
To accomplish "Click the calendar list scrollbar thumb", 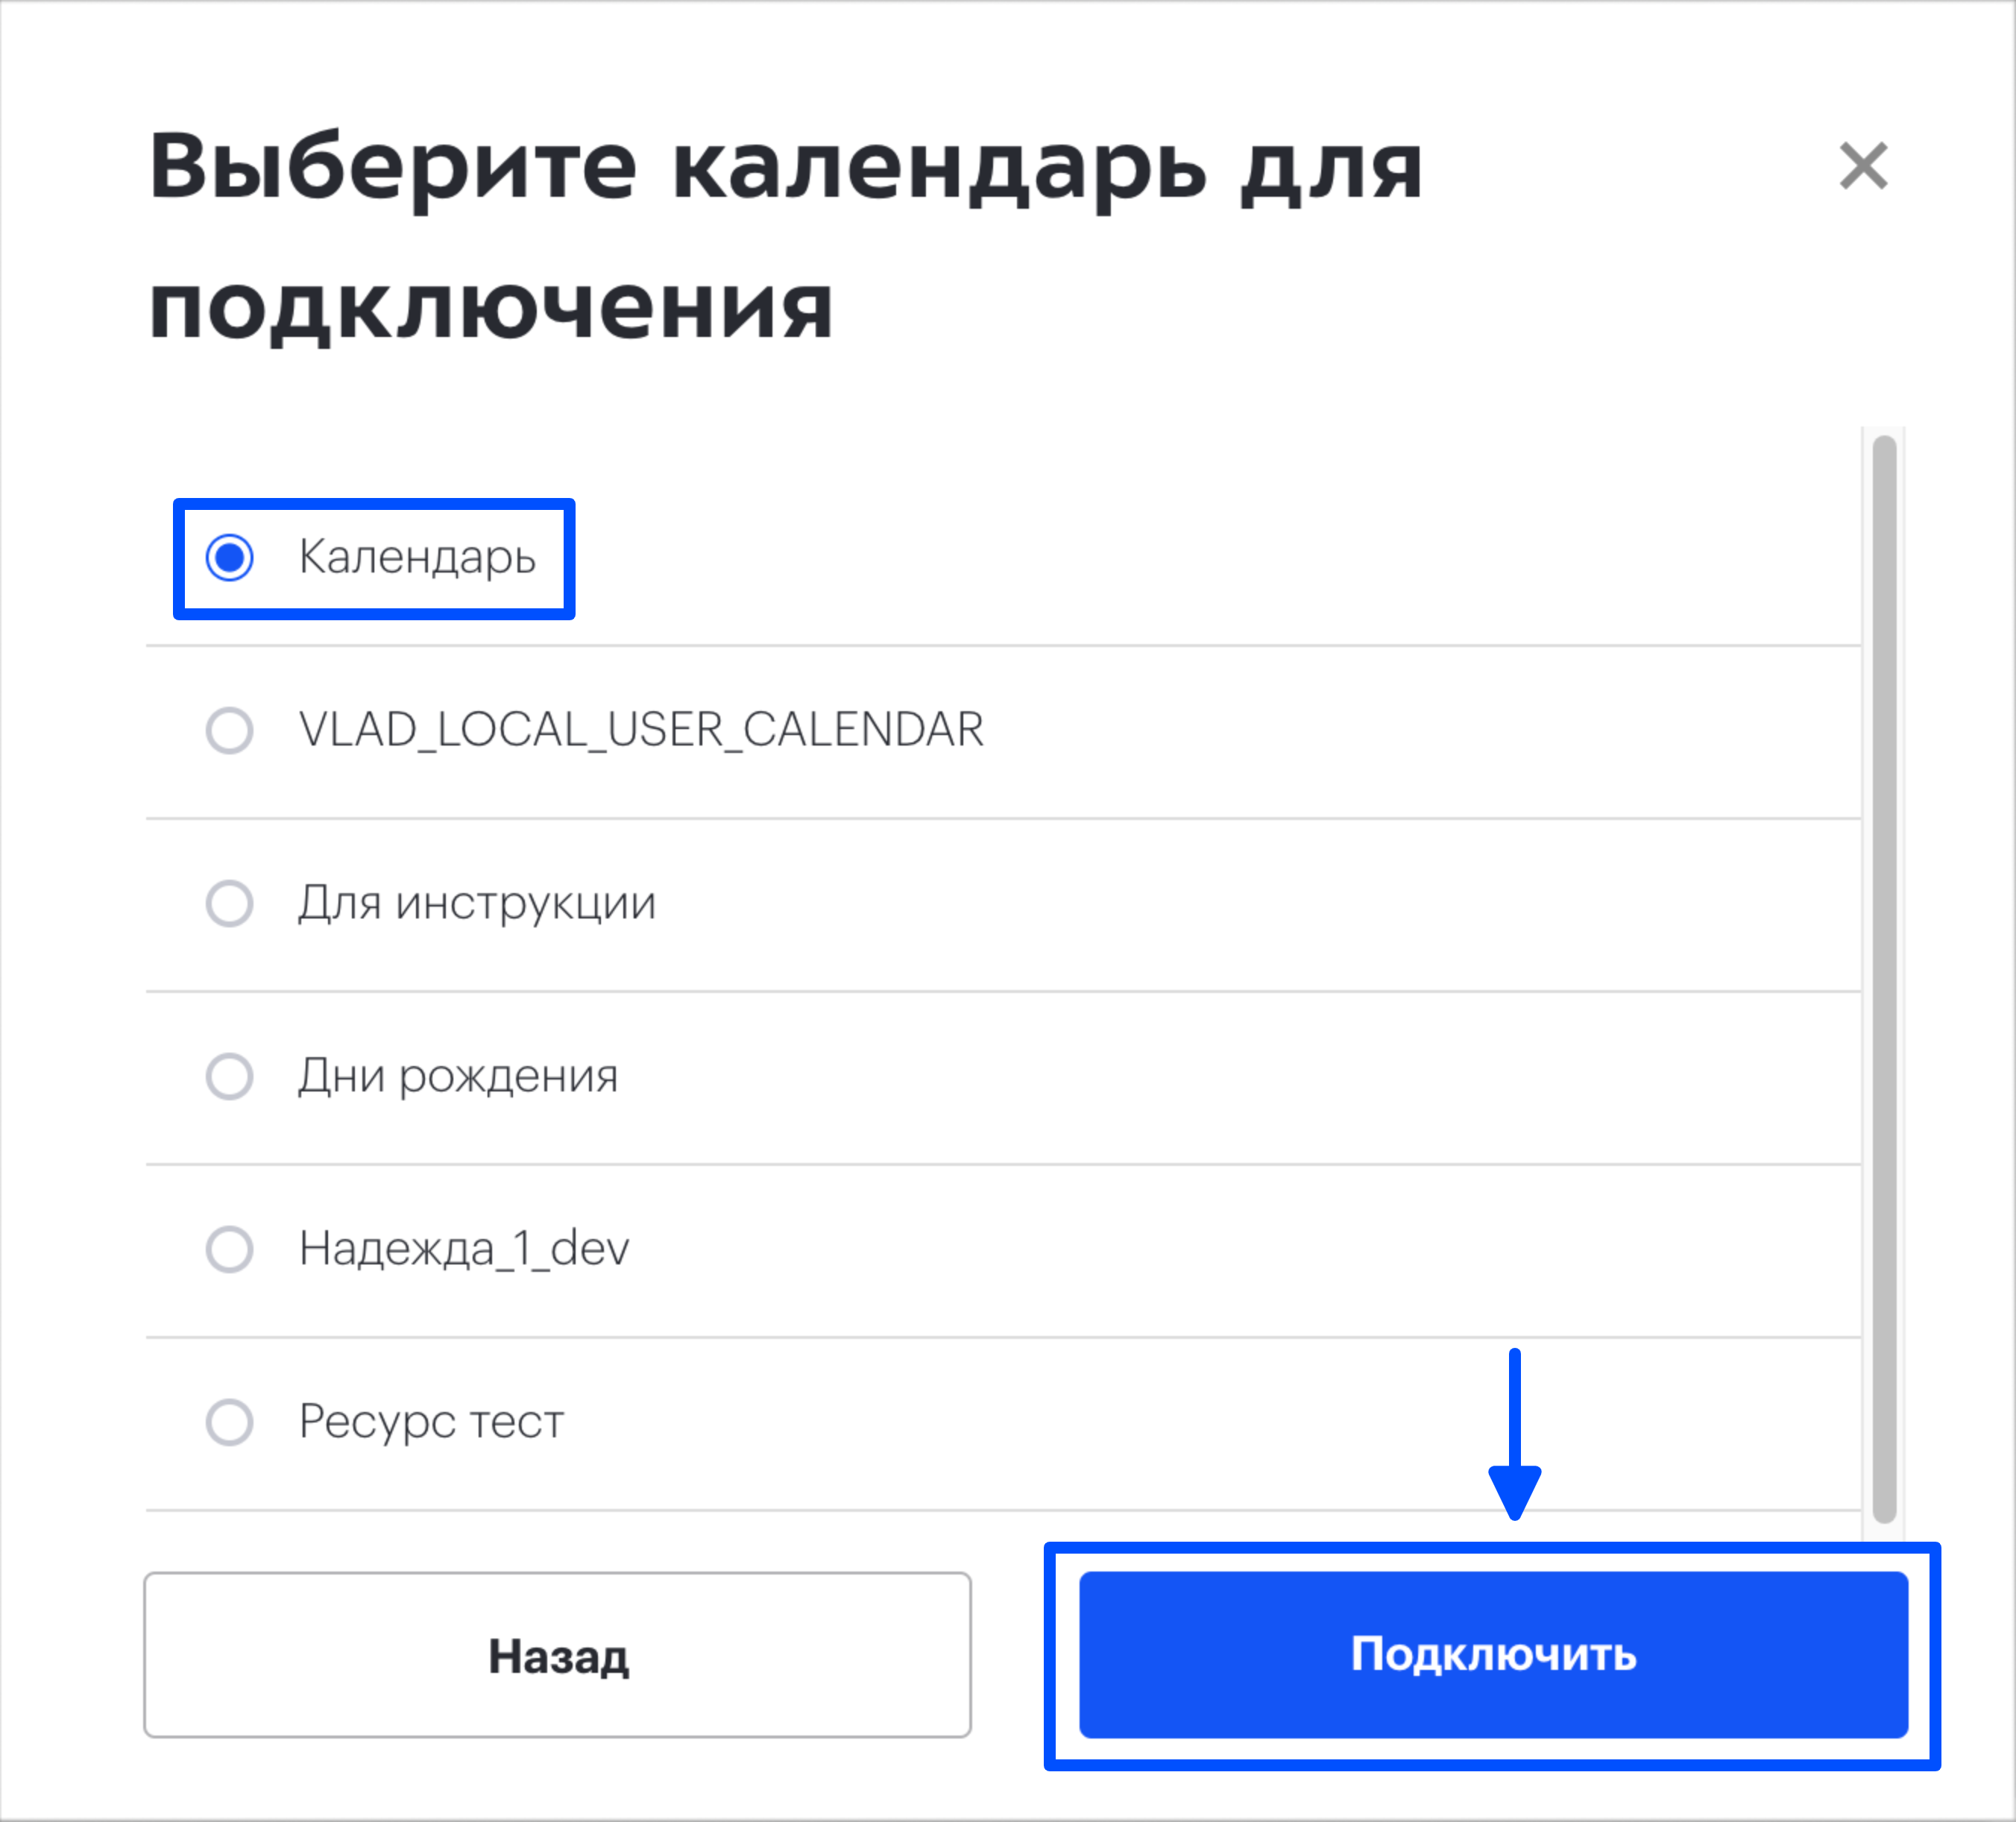I will coord(1884,979).
